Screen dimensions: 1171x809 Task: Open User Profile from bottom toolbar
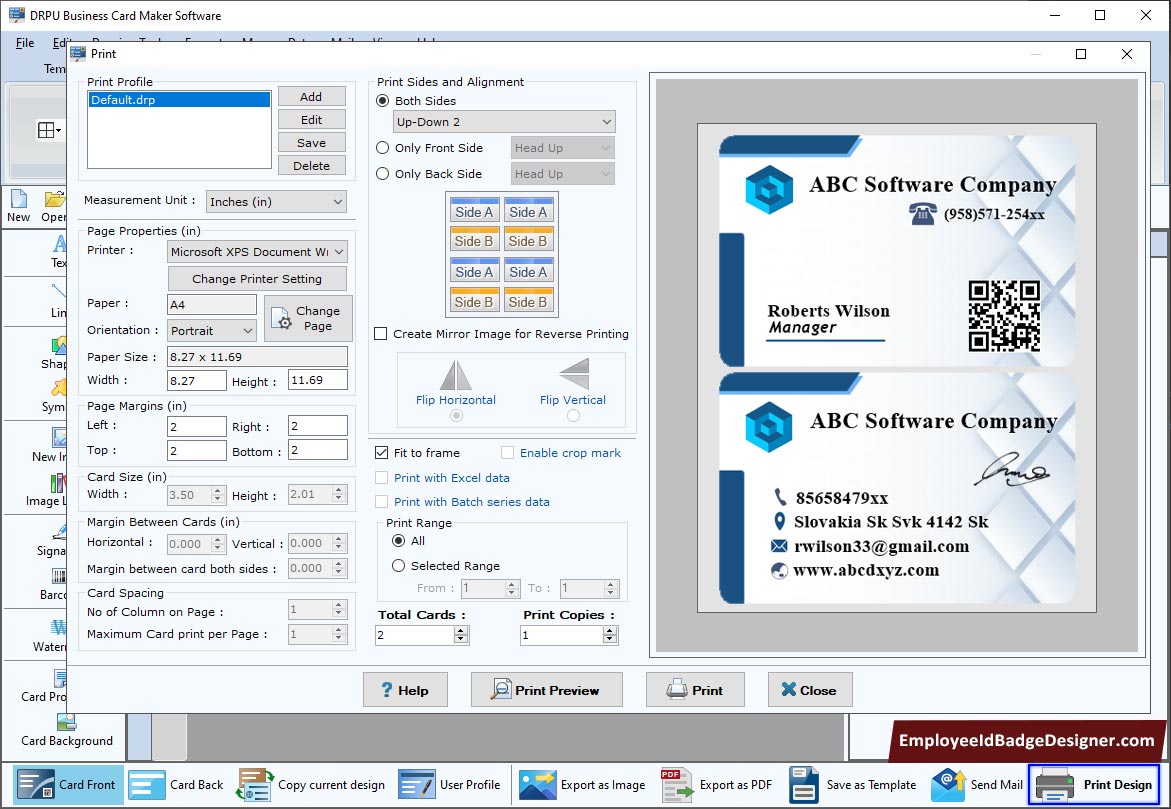(x=449, y=784)
